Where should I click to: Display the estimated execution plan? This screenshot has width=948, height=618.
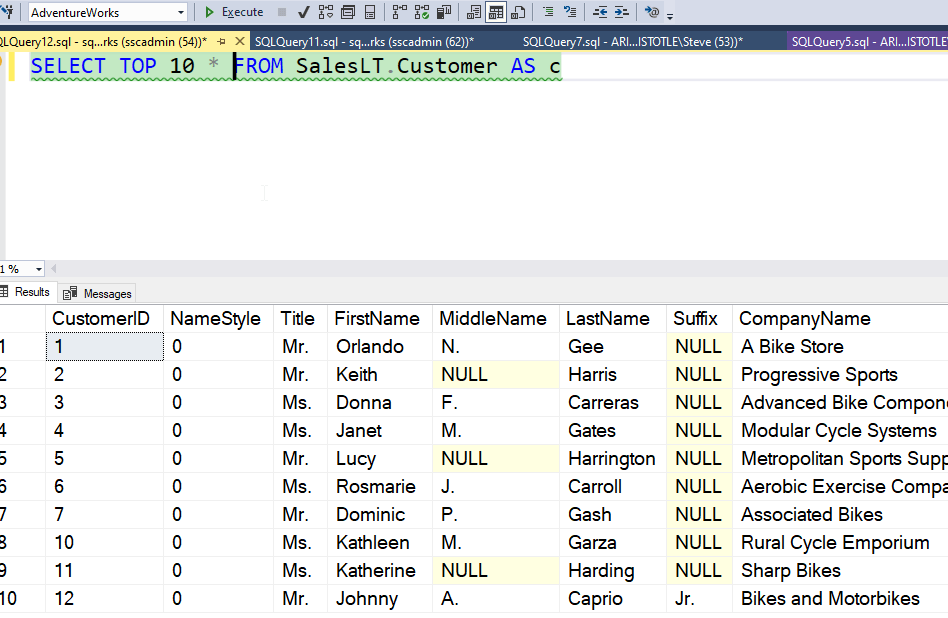[x=326, y=12]
